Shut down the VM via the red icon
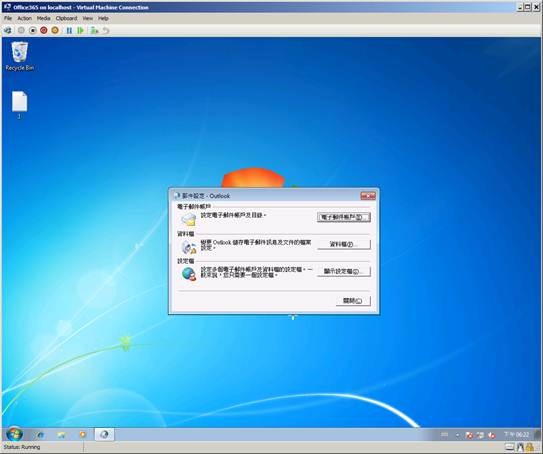 pyautogui.click(x=44, y=30)
